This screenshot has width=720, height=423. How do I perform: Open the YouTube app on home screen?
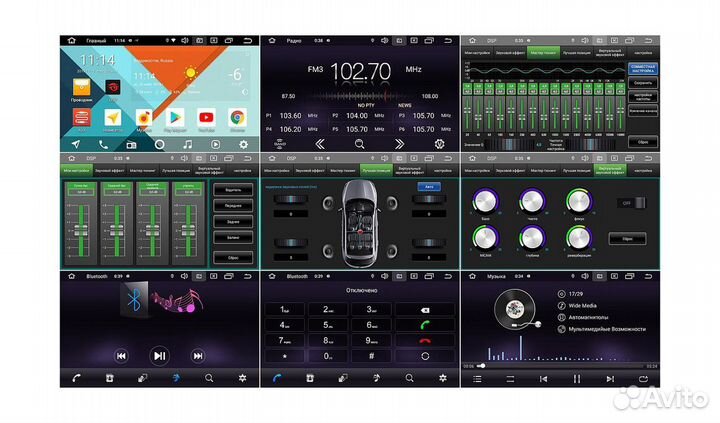click(206, 119)
